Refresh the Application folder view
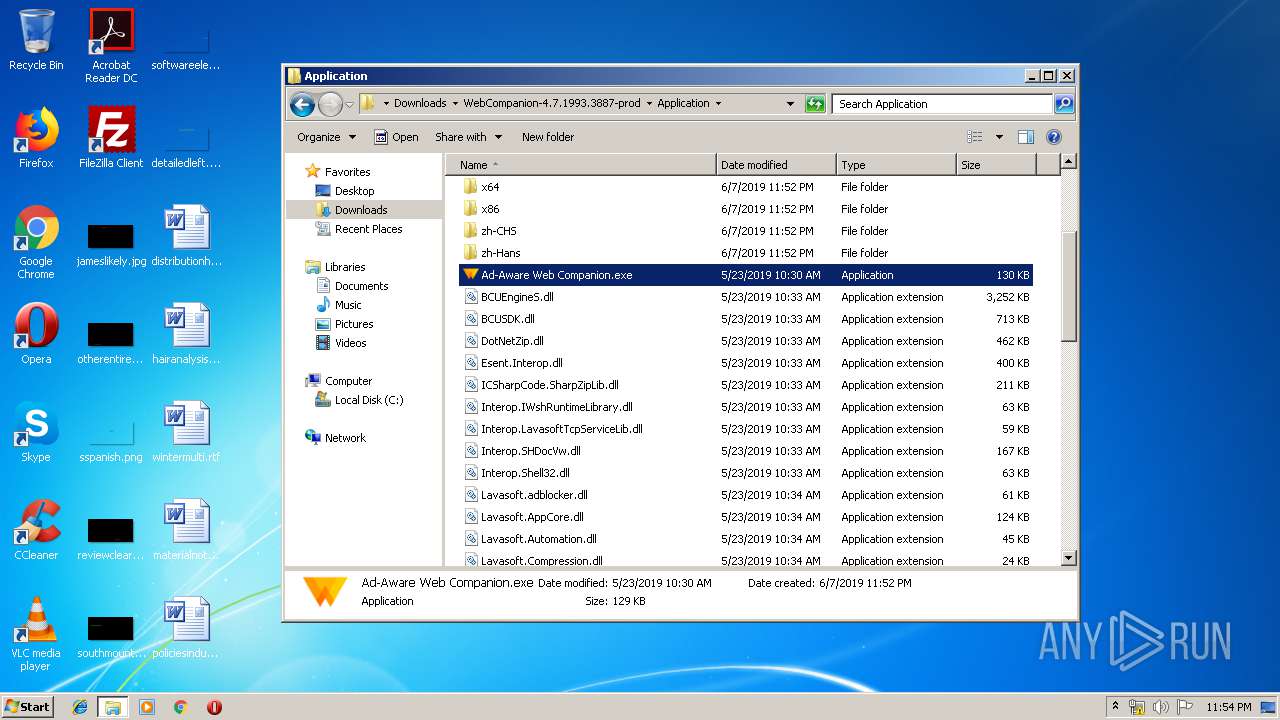 tap(815, 104)
